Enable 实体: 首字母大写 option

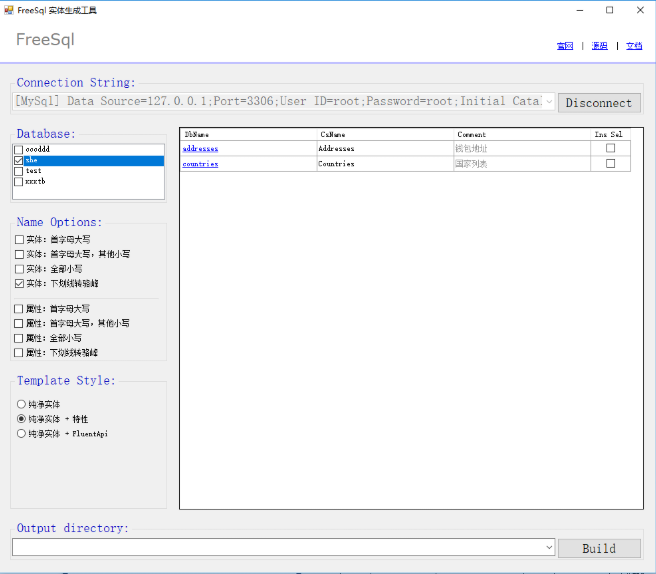19,239
